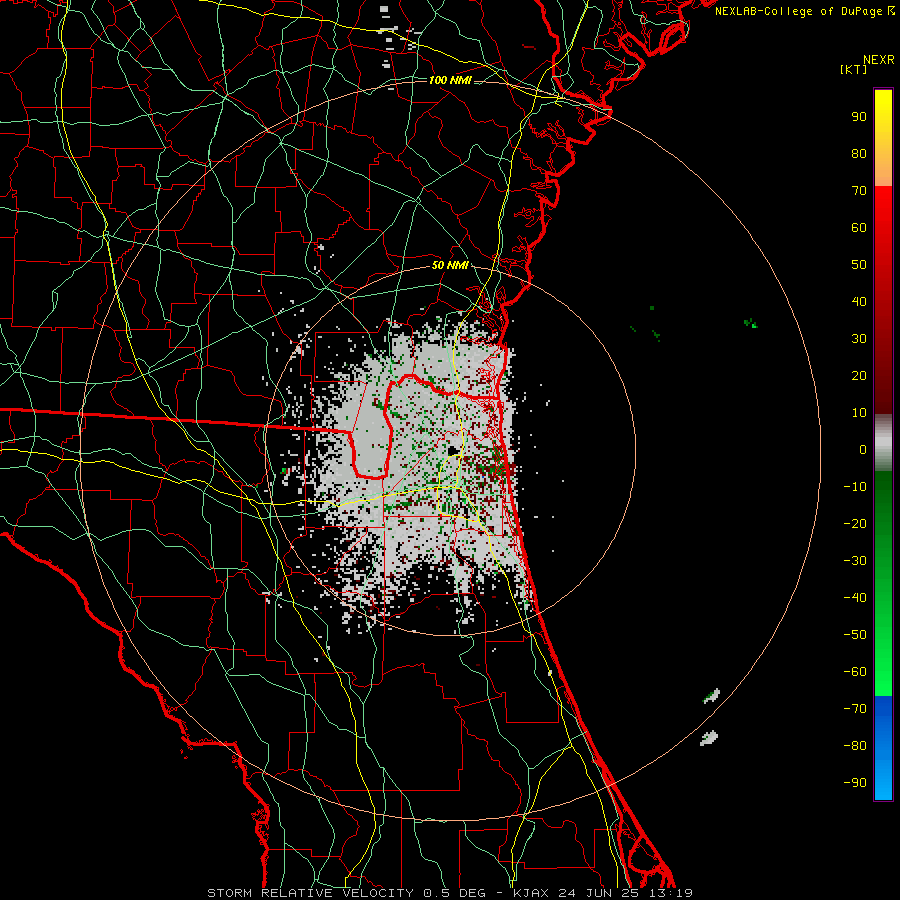The height and width of the screenshot is (900, 900).
Task: Pick the blue segment of the color bar
Action: point(883,748)
